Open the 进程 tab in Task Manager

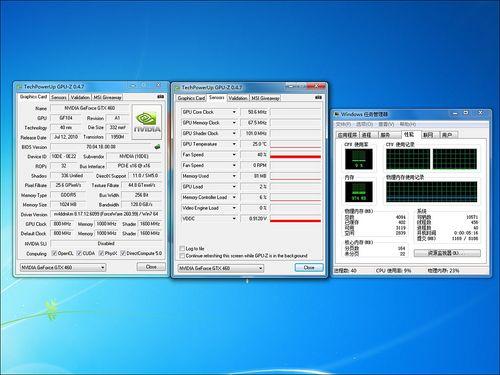(x=367, y=135)
